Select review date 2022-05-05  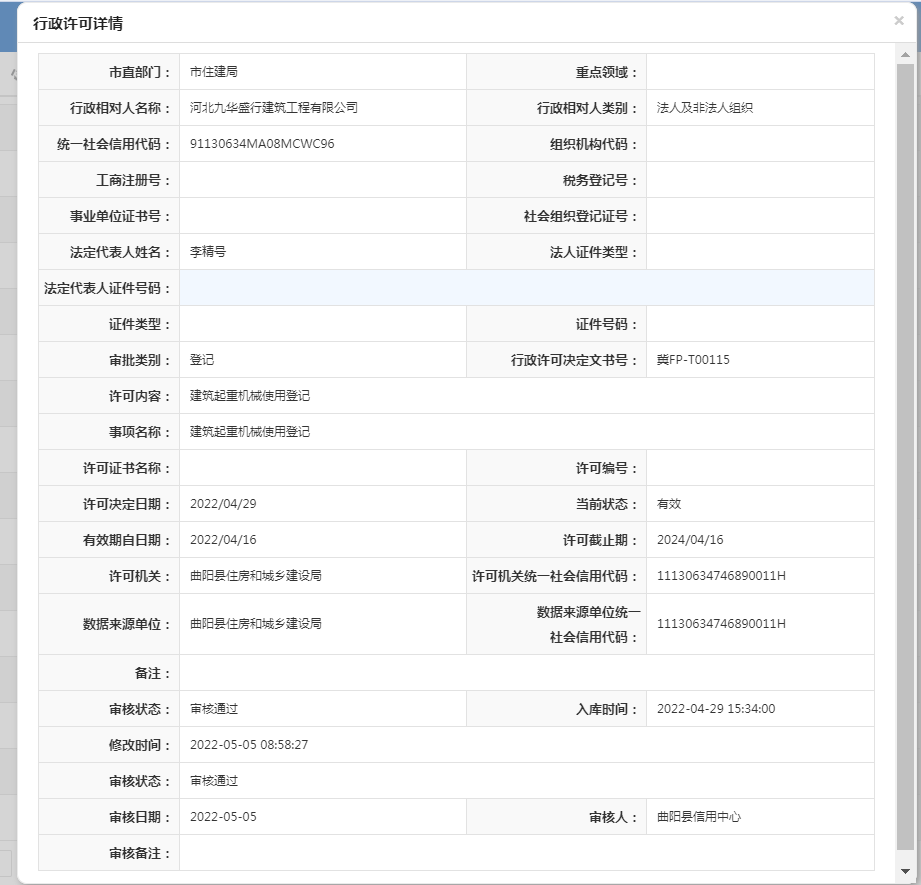coord(223,817)
